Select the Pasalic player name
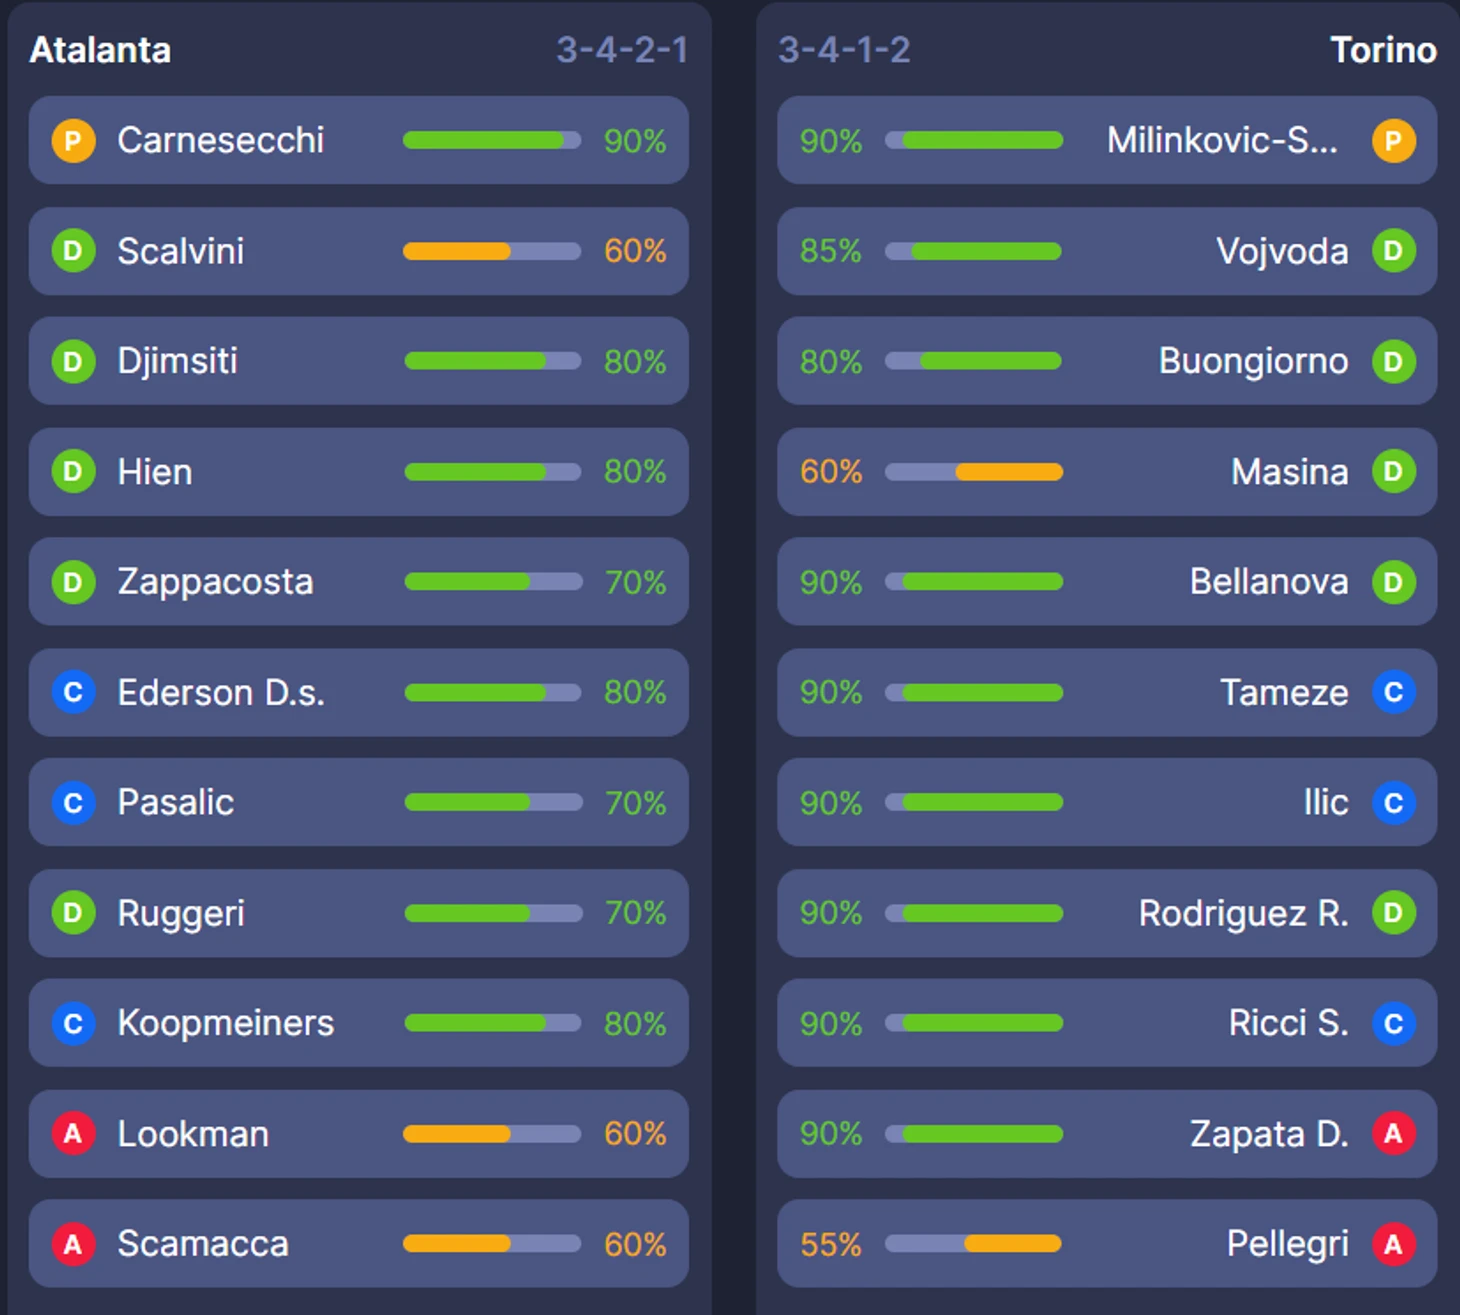This screenshot has height=1315, width=1460. point(176,803)
